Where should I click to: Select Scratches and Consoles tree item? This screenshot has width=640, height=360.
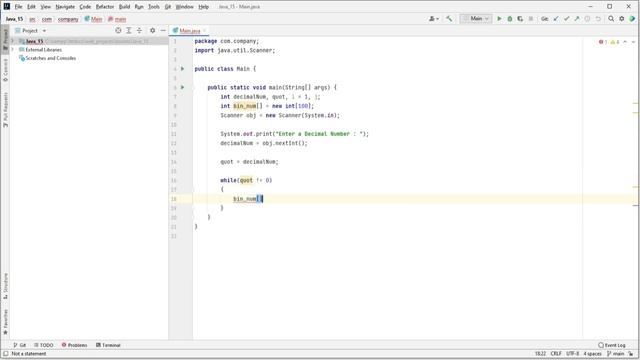(x=47, y=58)
